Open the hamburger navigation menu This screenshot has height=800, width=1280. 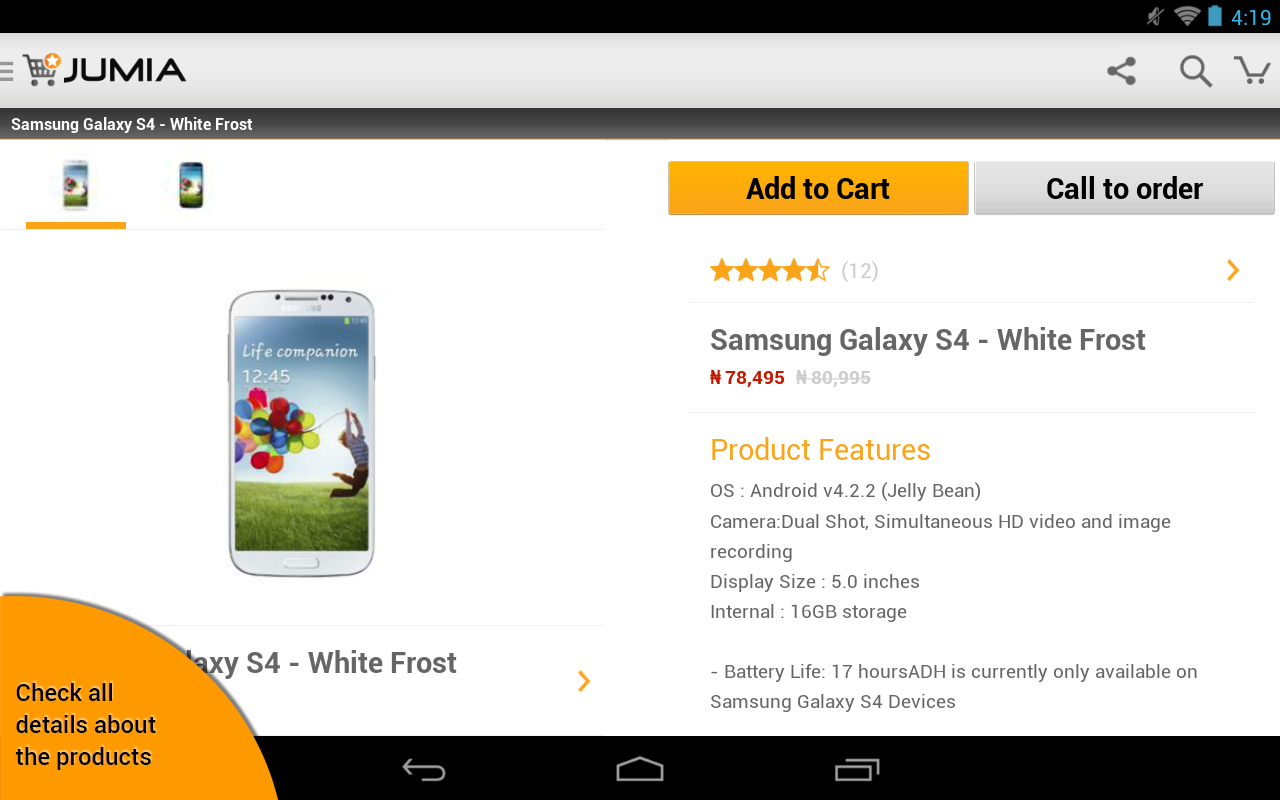6,70
